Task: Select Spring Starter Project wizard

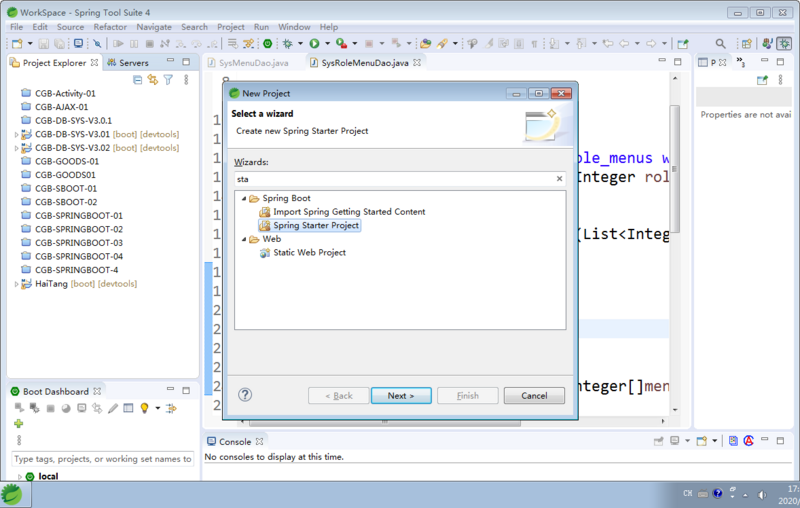Action: [x=310, y=225]
